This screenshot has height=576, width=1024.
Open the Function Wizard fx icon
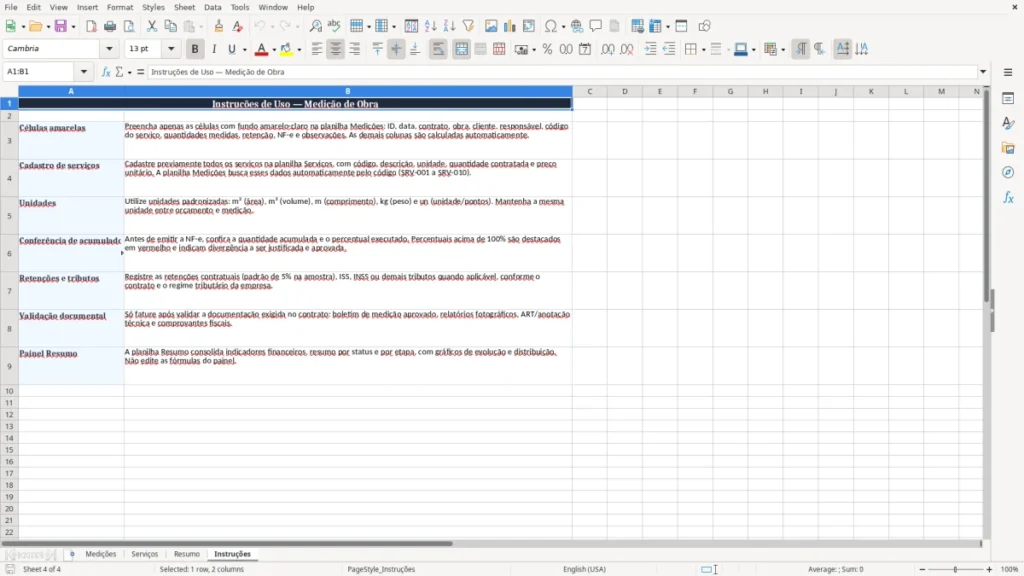pos(106,72)
